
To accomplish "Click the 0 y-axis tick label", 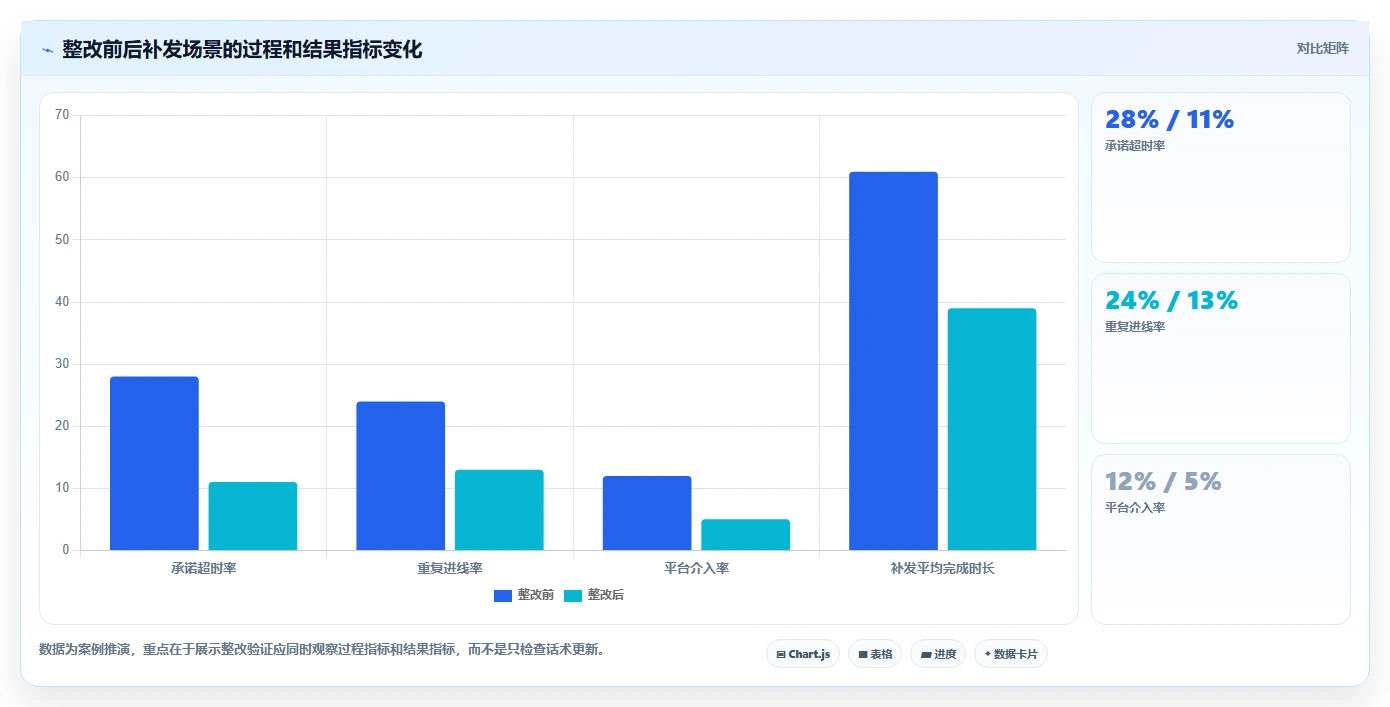I will (x=66, y=550).
